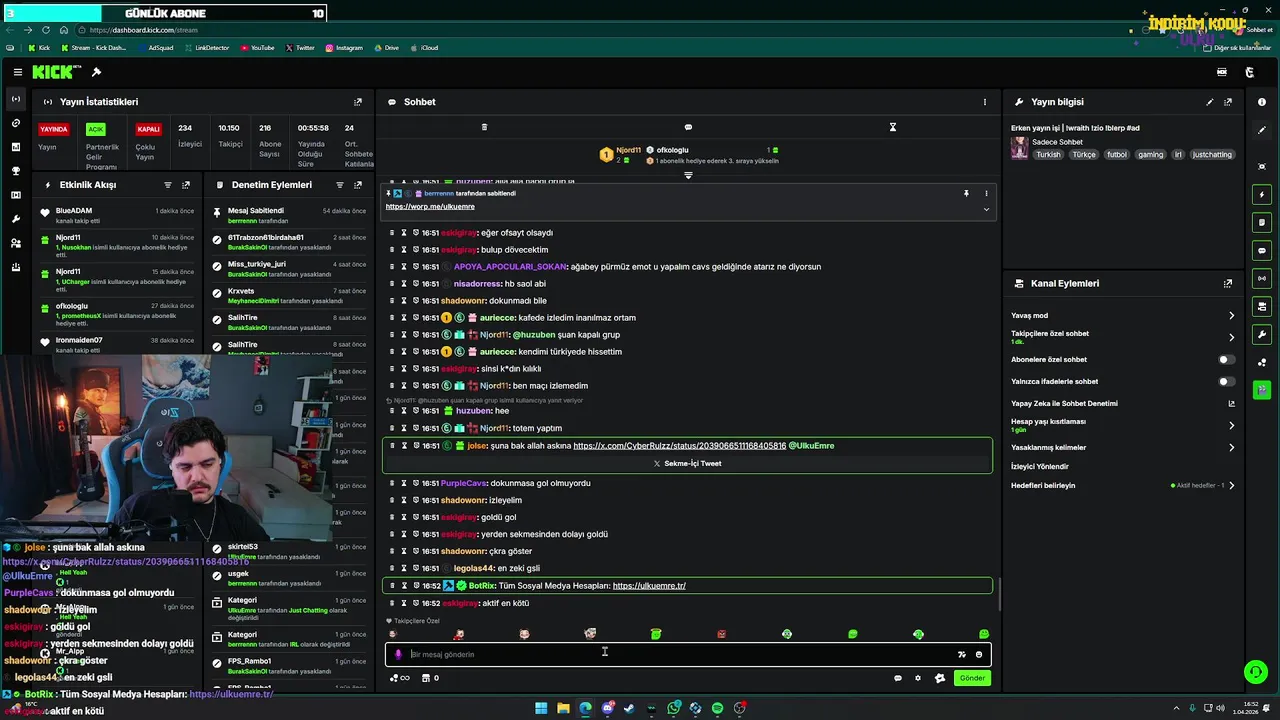1280x720 pixels.
Task: Open the iCloud bookmark
Action: pos(424,47)
